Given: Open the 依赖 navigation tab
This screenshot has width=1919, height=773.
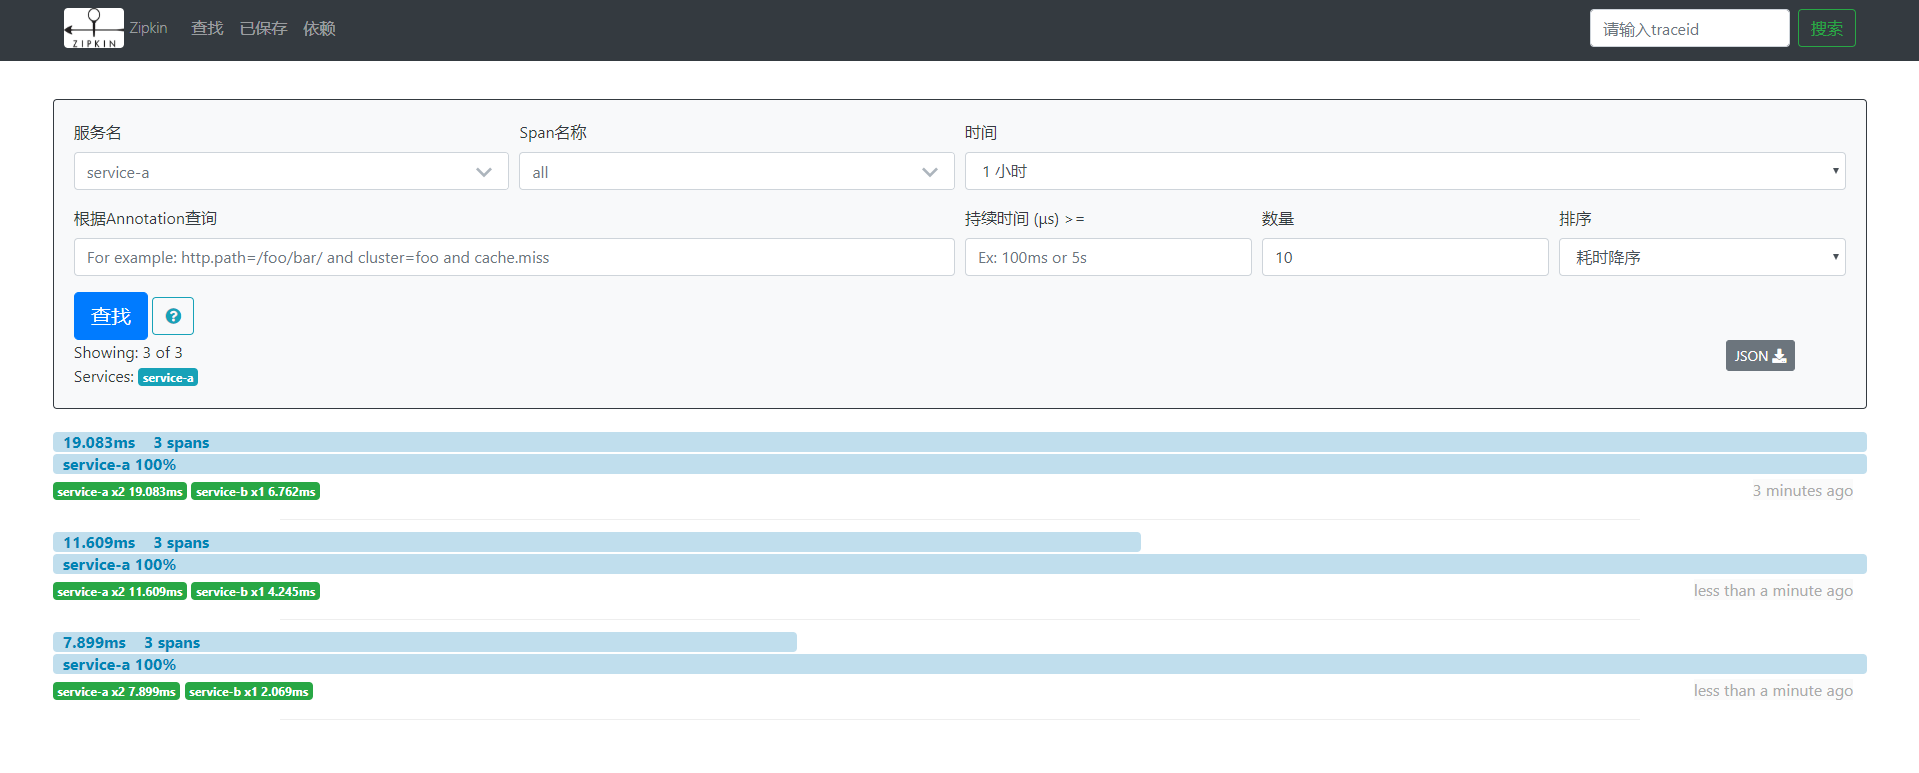Looking at the screenshot, I should click(319, 28).
